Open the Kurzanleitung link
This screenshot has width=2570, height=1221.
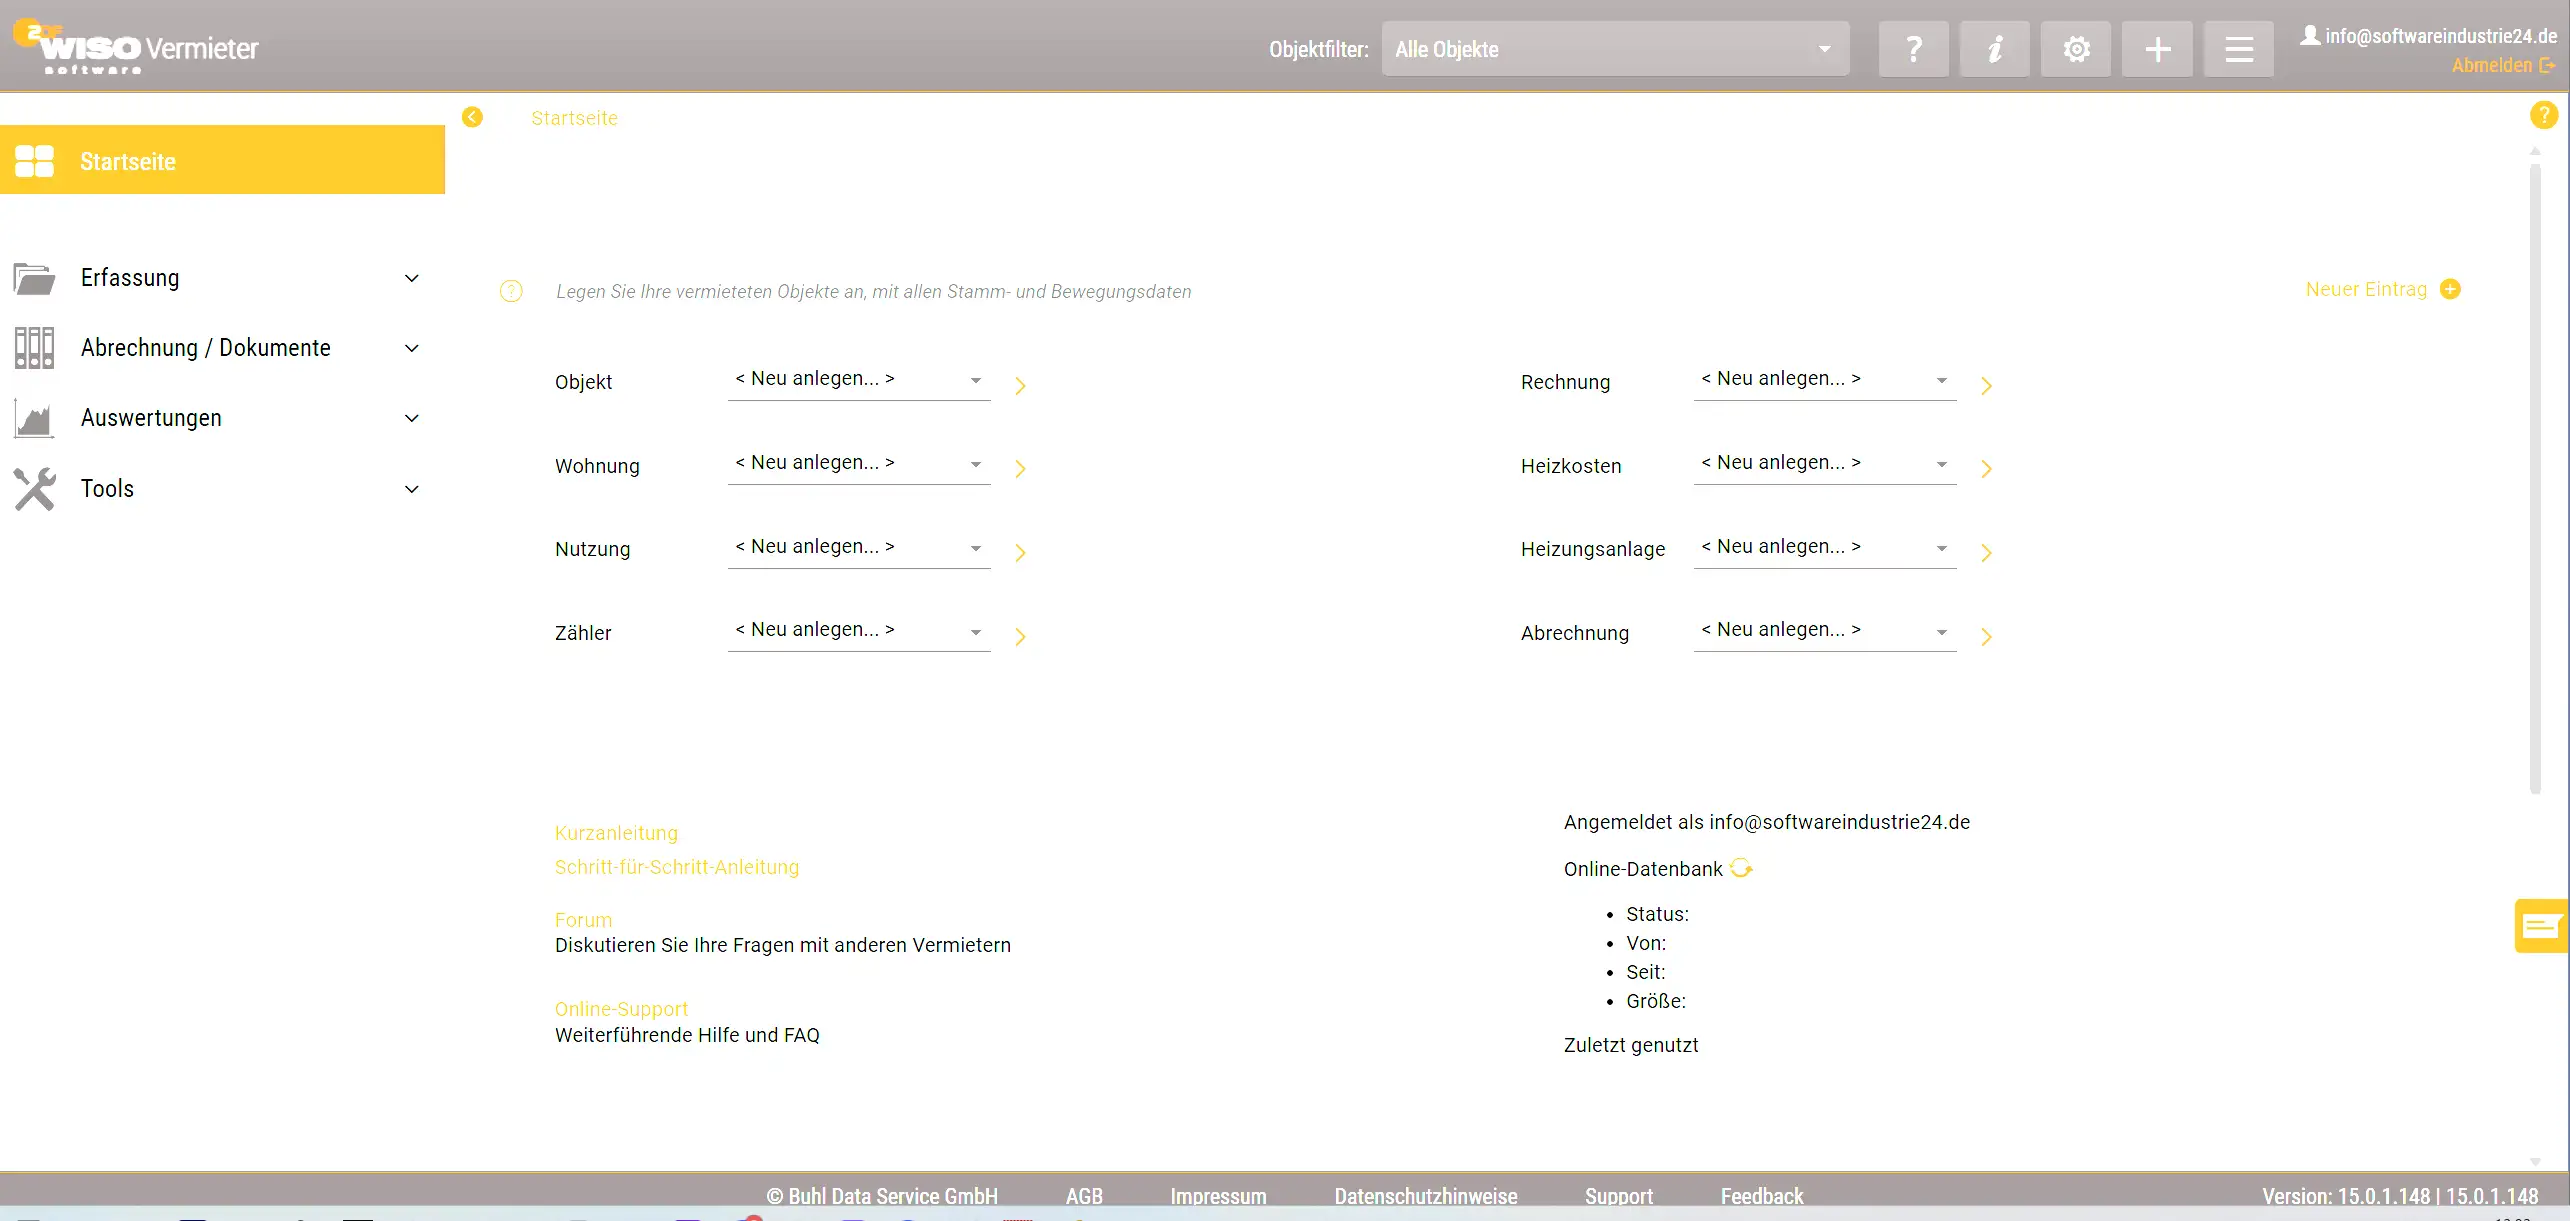click(616, 833)
